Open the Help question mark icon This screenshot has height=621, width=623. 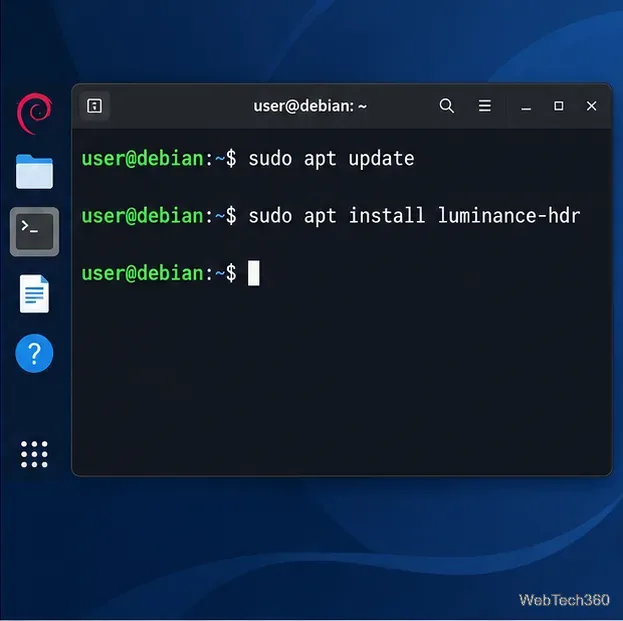click(x=34, y=353)
